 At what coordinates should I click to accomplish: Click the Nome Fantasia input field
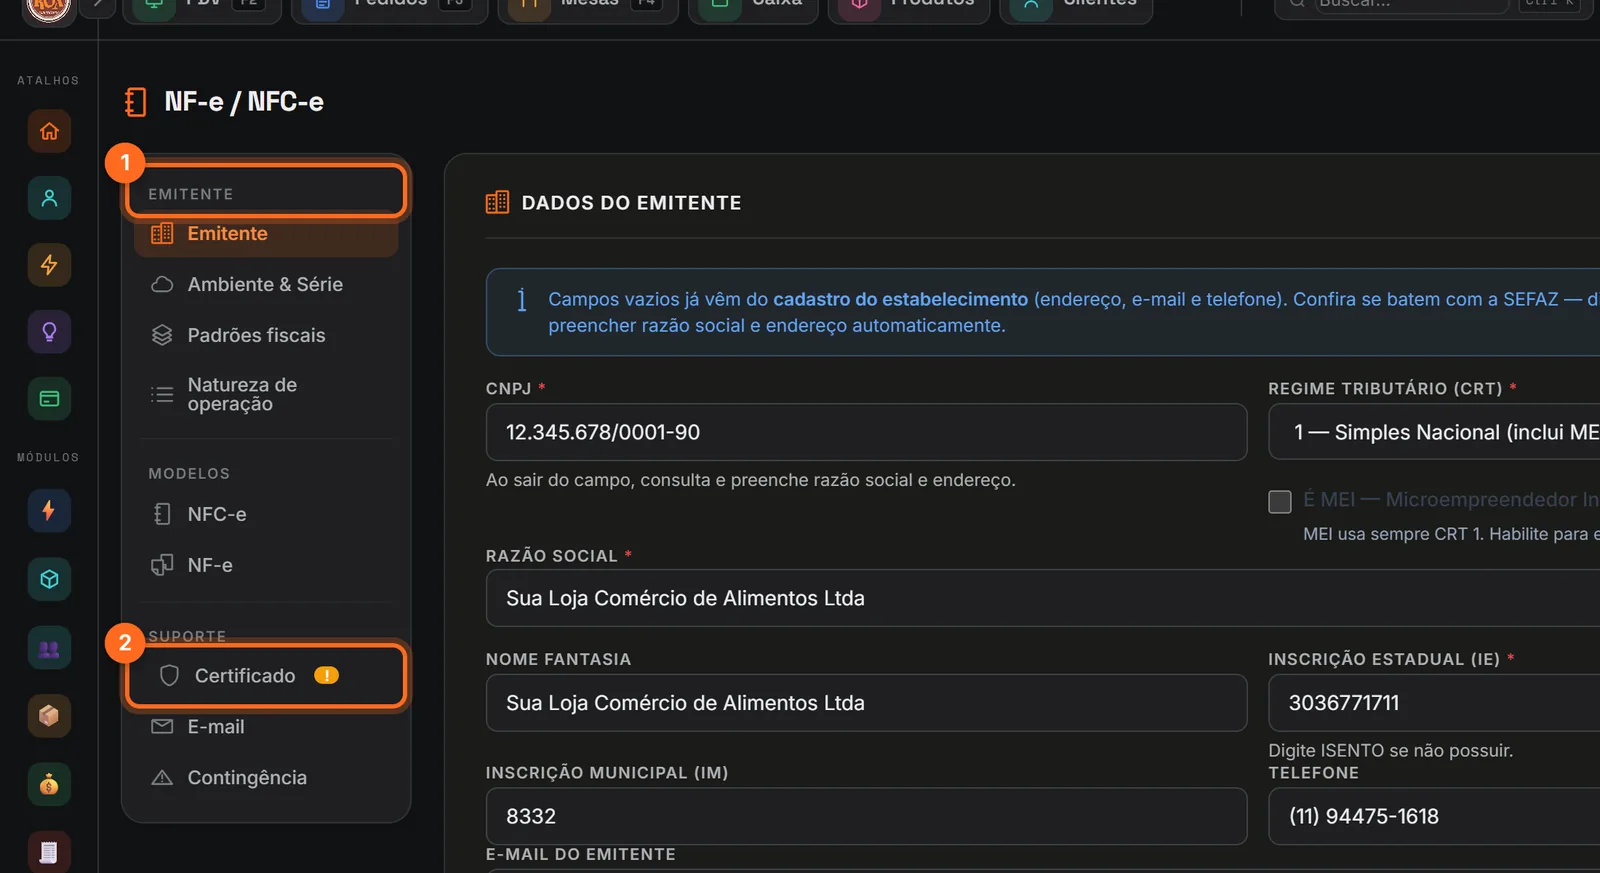pyautogui.click(x=866, y=703)
